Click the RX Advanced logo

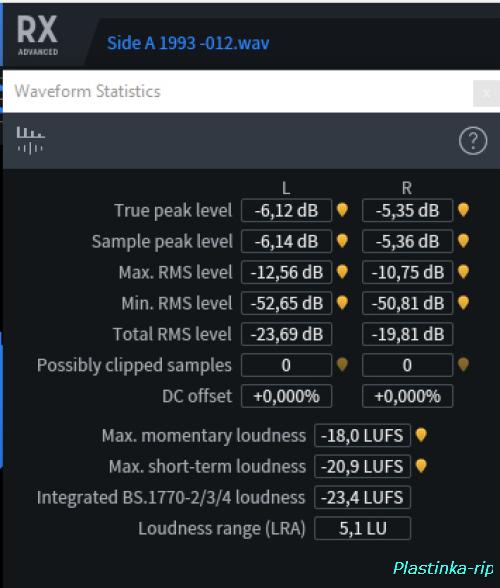(x=38, y=36)
